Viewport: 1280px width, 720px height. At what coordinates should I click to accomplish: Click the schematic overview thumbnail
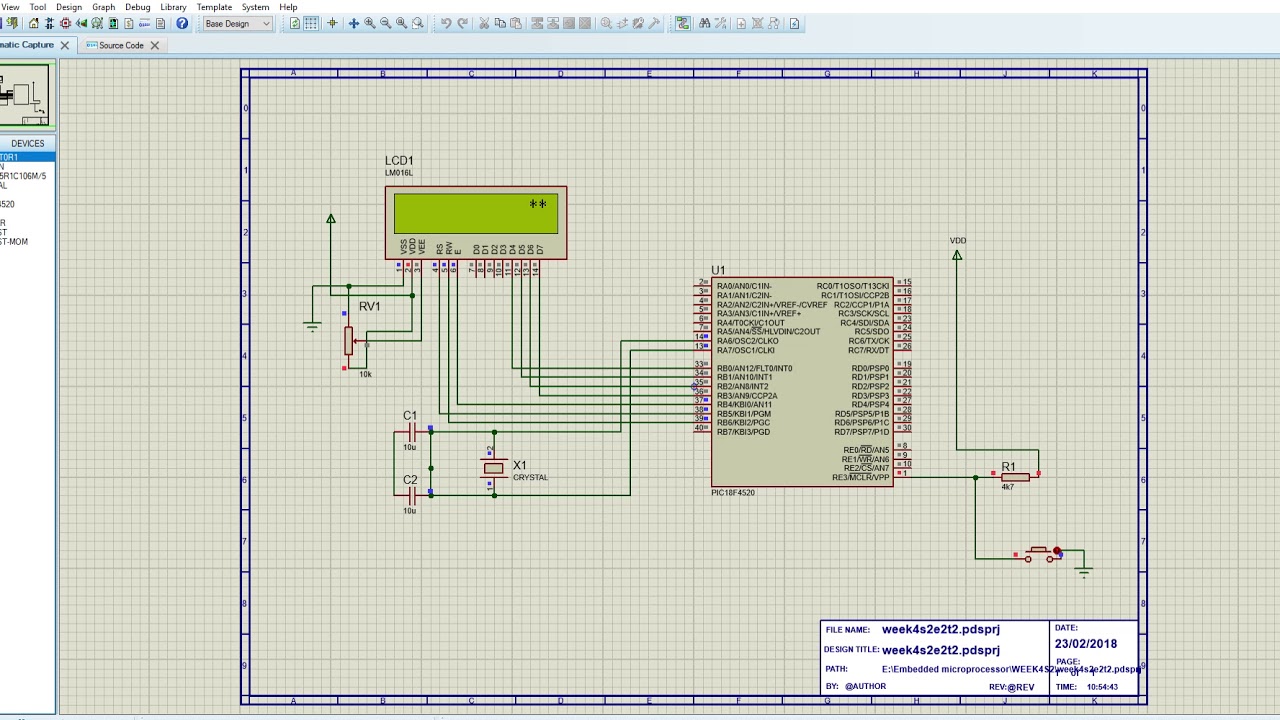tap(24, 95)
